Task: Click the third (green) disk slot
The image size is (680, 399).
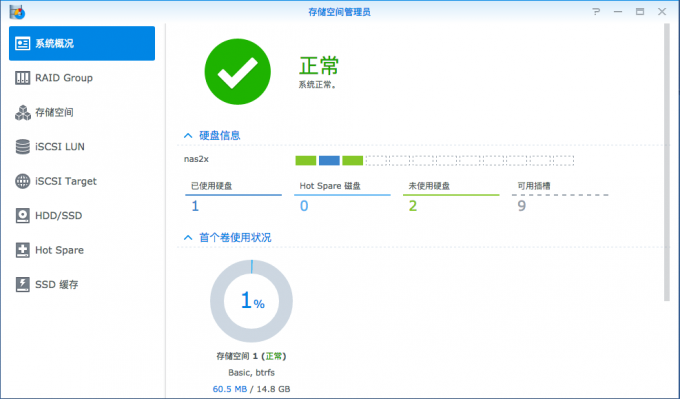Action: [x=353, y=160]
